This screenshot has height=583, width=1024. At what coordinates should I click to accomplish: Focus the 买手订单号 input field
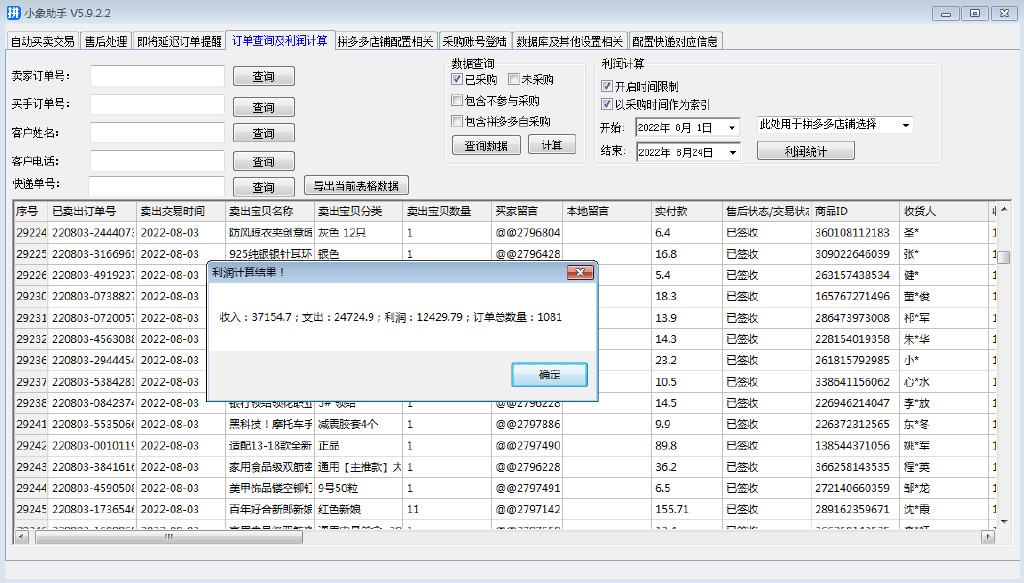157,104
